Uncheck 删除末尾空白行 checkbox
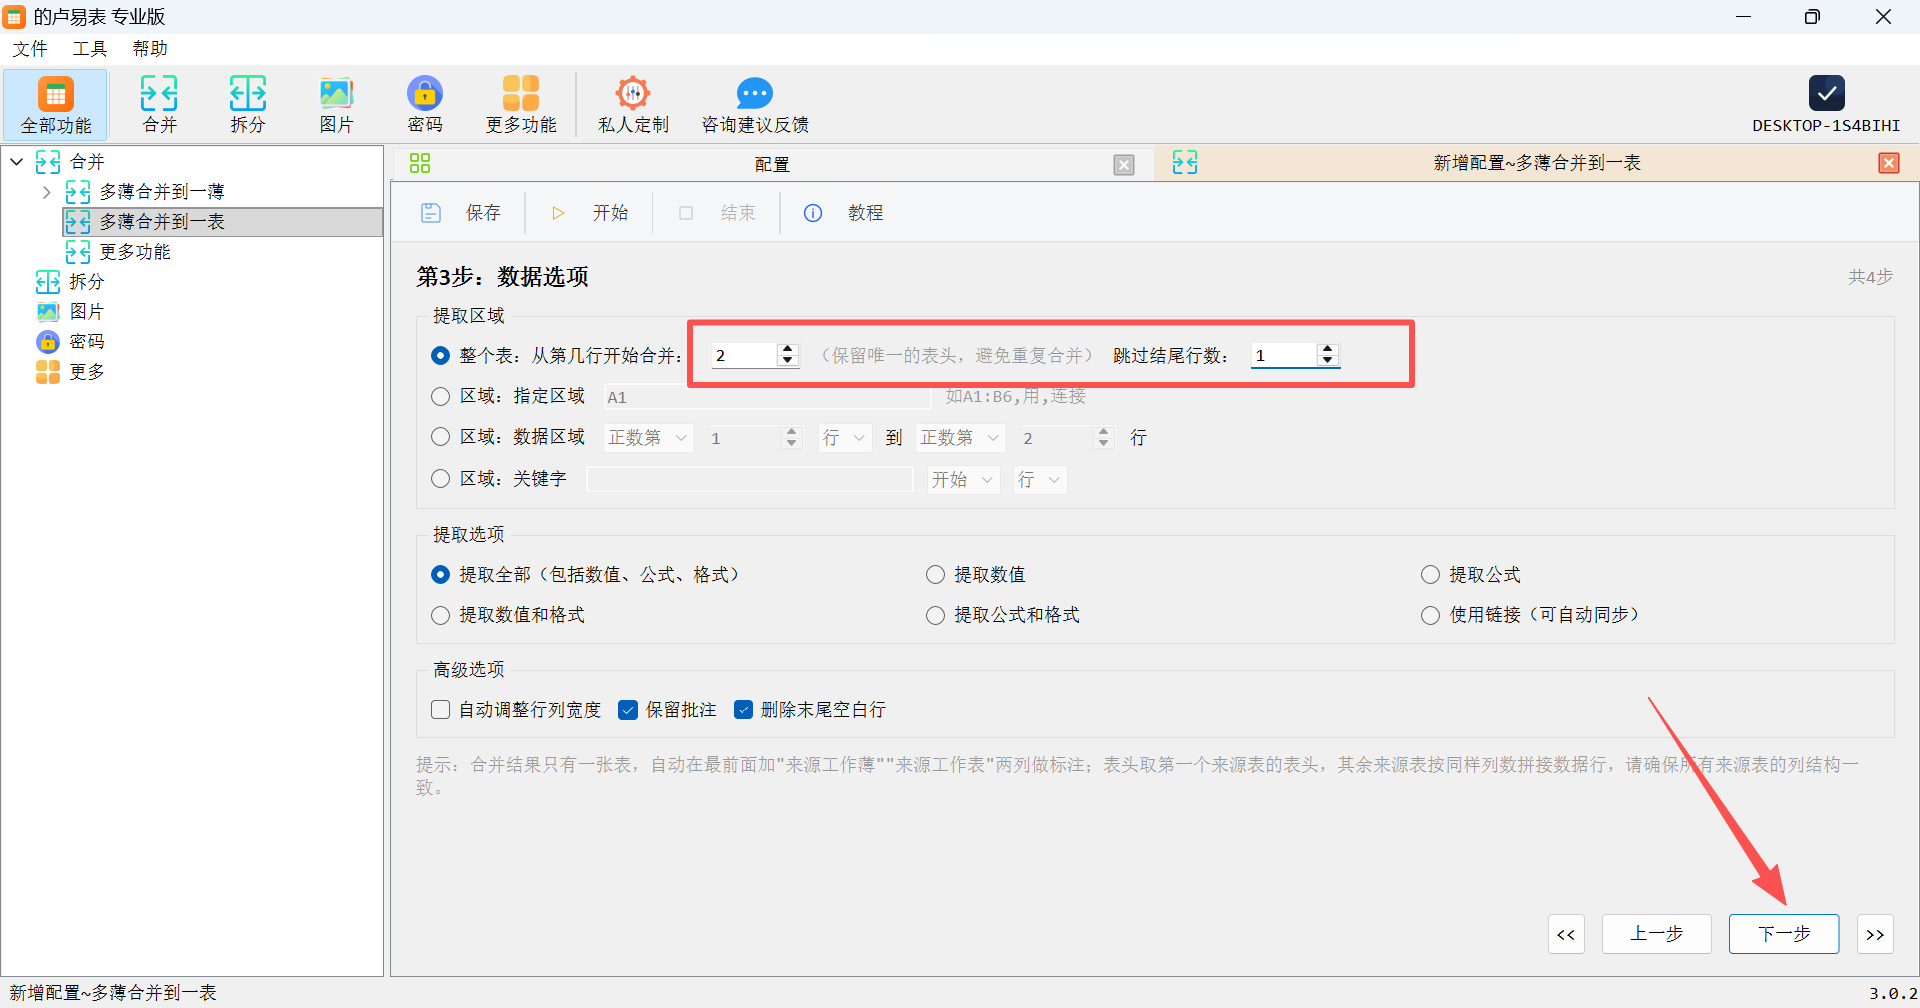The height and width of the screenshot is (1008, 1920). tap(743, 710)
